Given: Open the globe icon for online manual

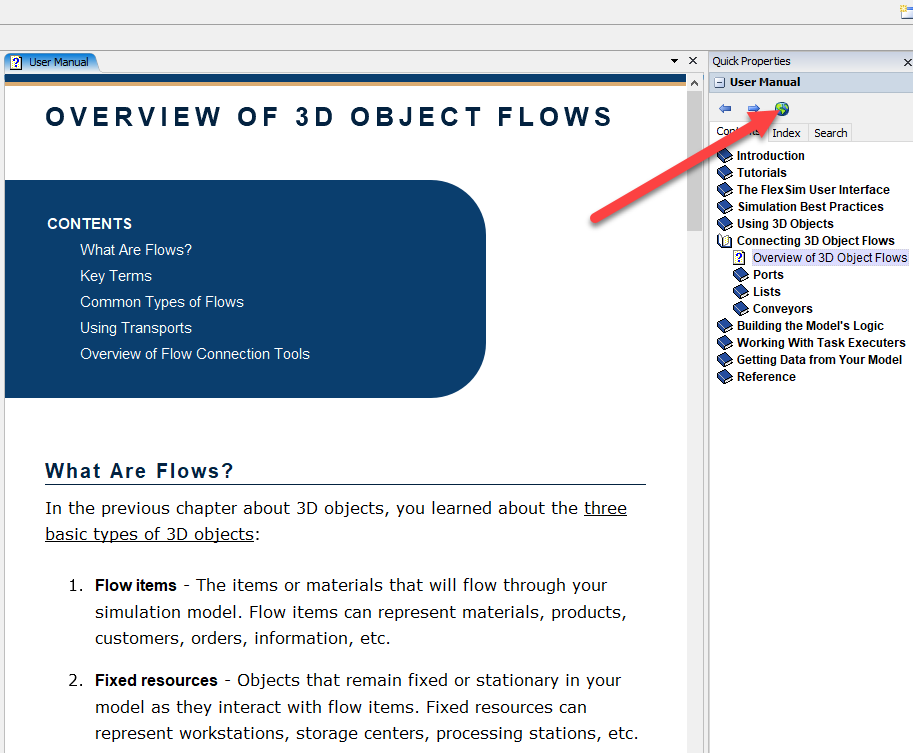Looking at the screenshot, I should click(x=782, y=108).
